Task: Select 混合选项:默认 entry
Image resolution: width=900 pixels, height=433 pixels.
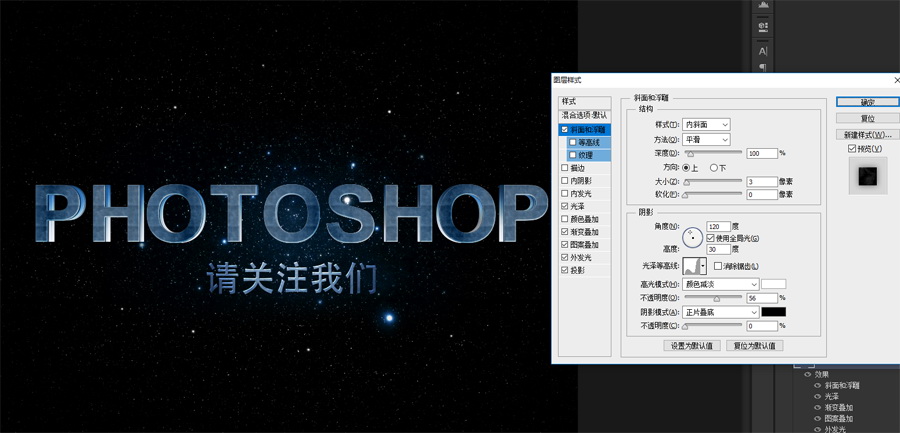Action: [x=584, y=115]
